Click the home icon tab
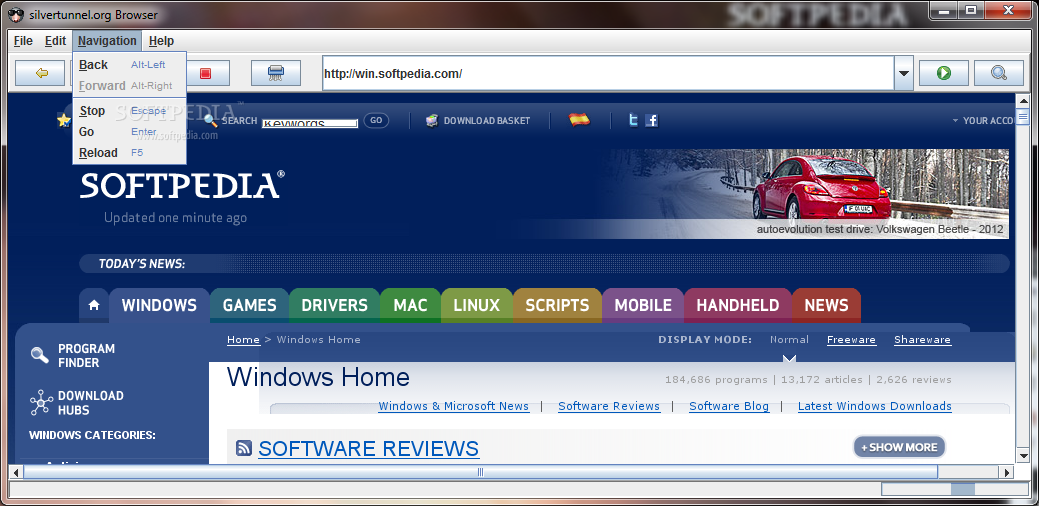This screenshot has width=1039, height=506. coord(94,305)
